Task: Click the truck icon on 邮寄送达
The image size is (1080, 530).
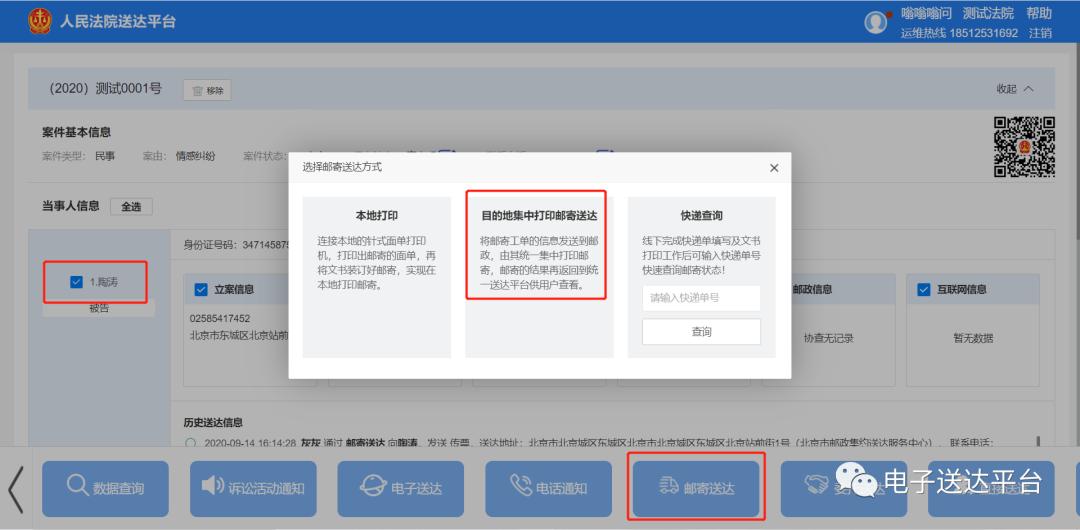Action: 669,487
